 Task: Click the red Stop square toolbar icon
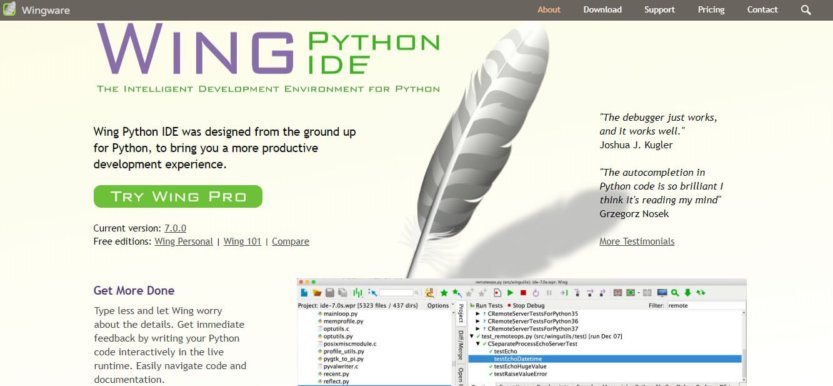point(523,293)
